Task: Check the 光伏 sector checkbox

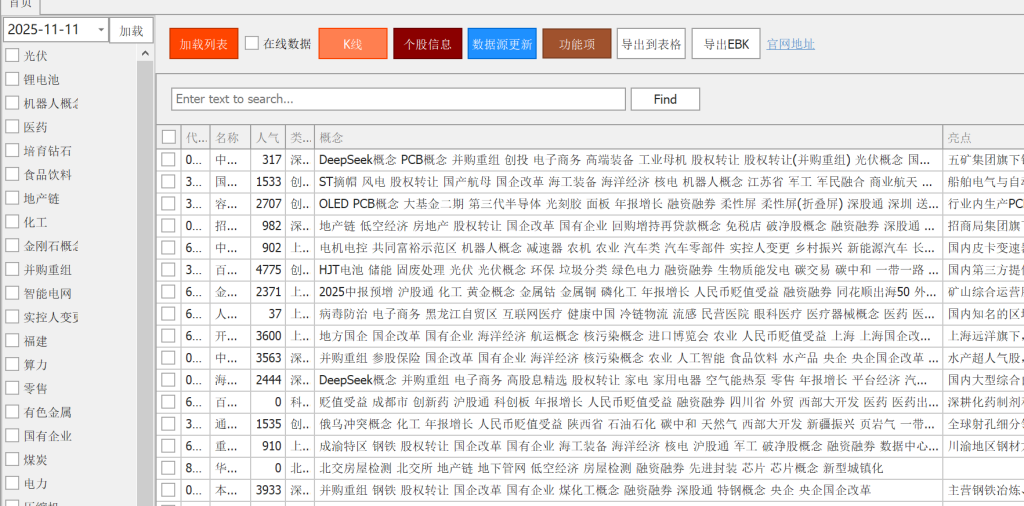Action: click(x=12, y=56)
